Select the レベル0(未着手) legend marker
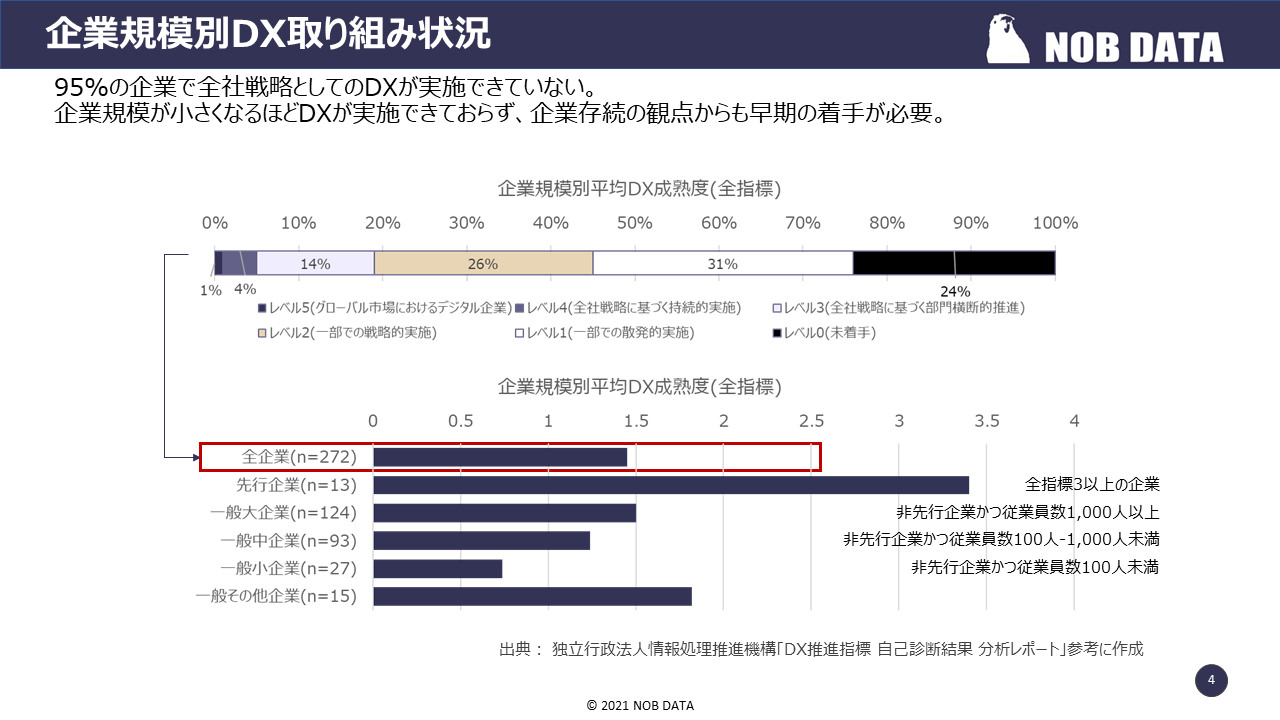The image size is (1280, 720). coord(775,331)
